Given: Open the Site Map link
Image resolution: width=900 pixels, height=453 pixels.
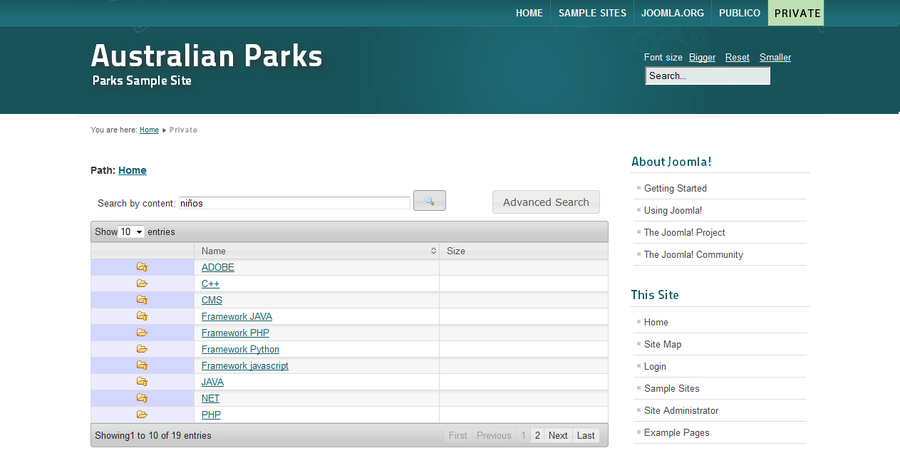Looking at the screenshot, I should pos(662,344).
